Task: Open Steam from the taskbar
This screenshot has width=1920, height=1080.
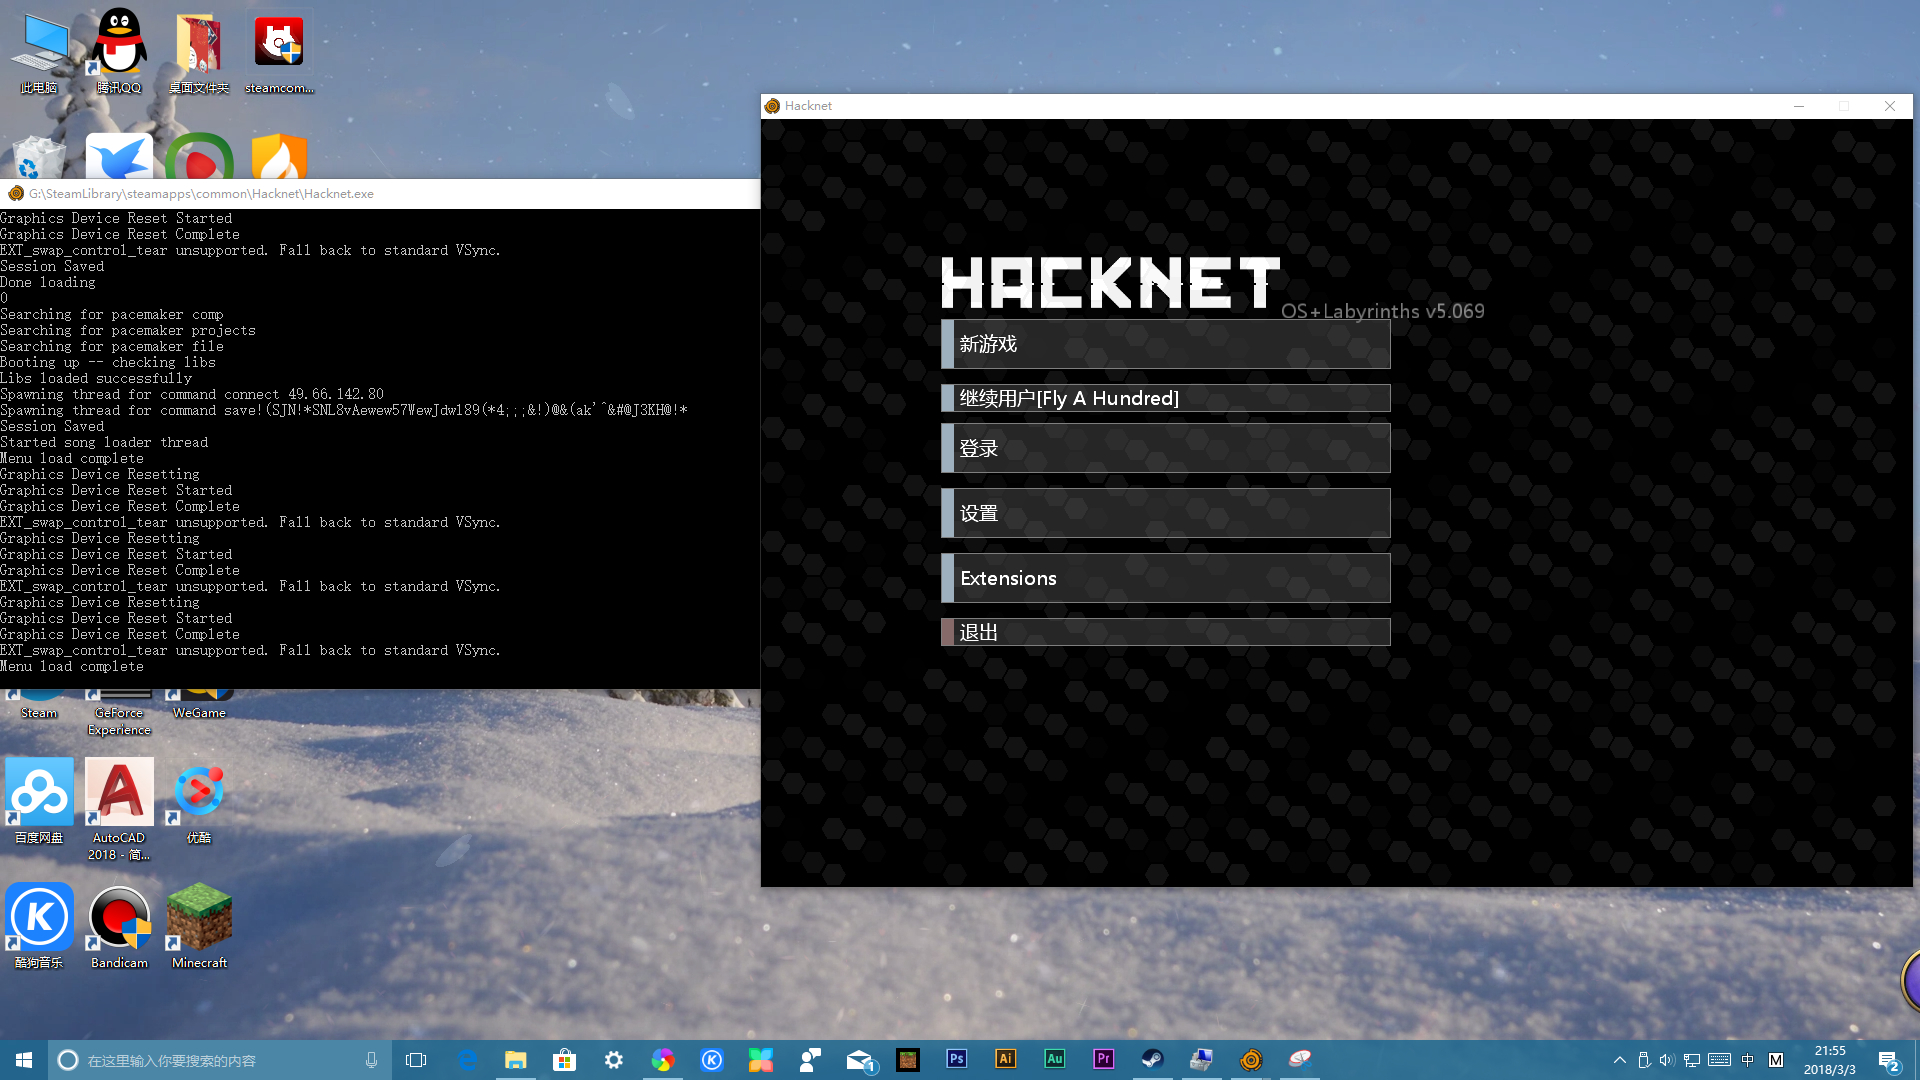Action: click(x=1153, y=1060)
